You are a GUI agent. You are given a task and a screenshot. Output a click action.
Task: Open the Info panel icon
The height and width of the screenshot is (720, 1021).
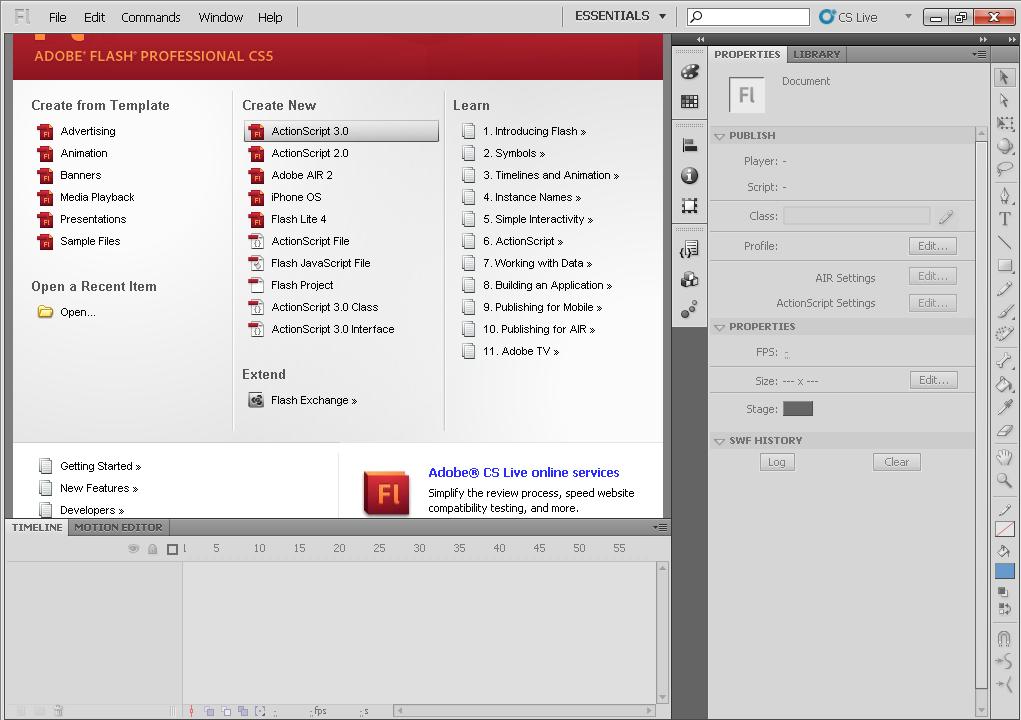coord(690,176)
